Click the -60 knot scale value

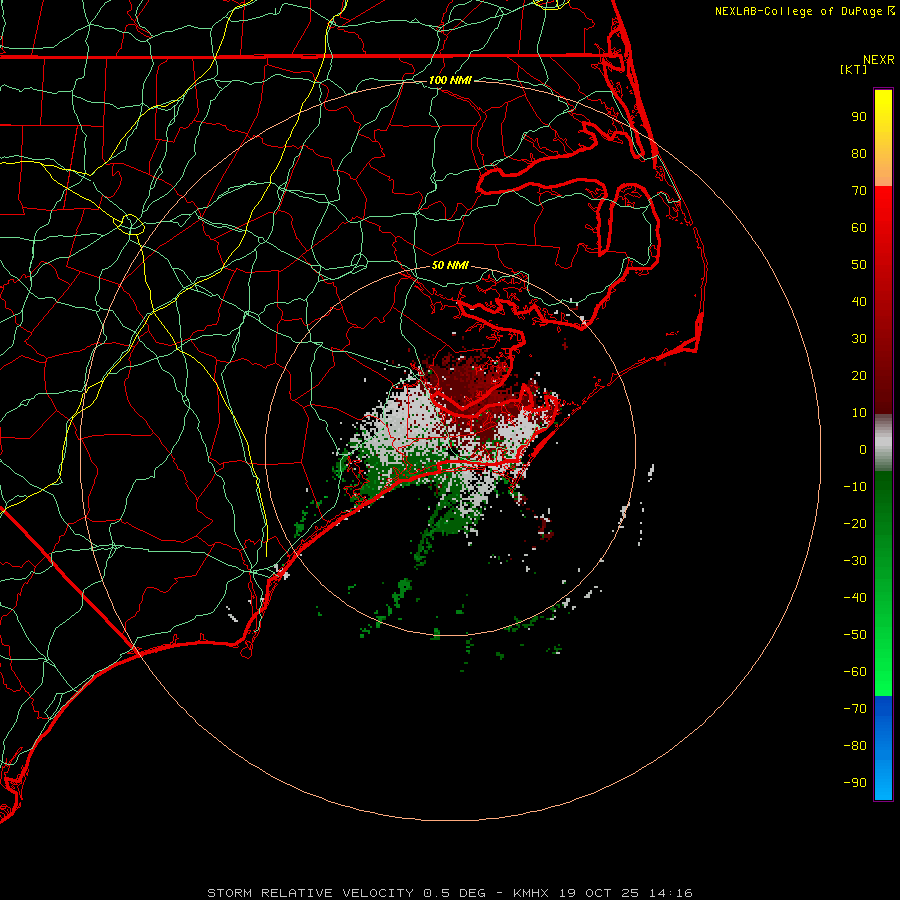855,672
